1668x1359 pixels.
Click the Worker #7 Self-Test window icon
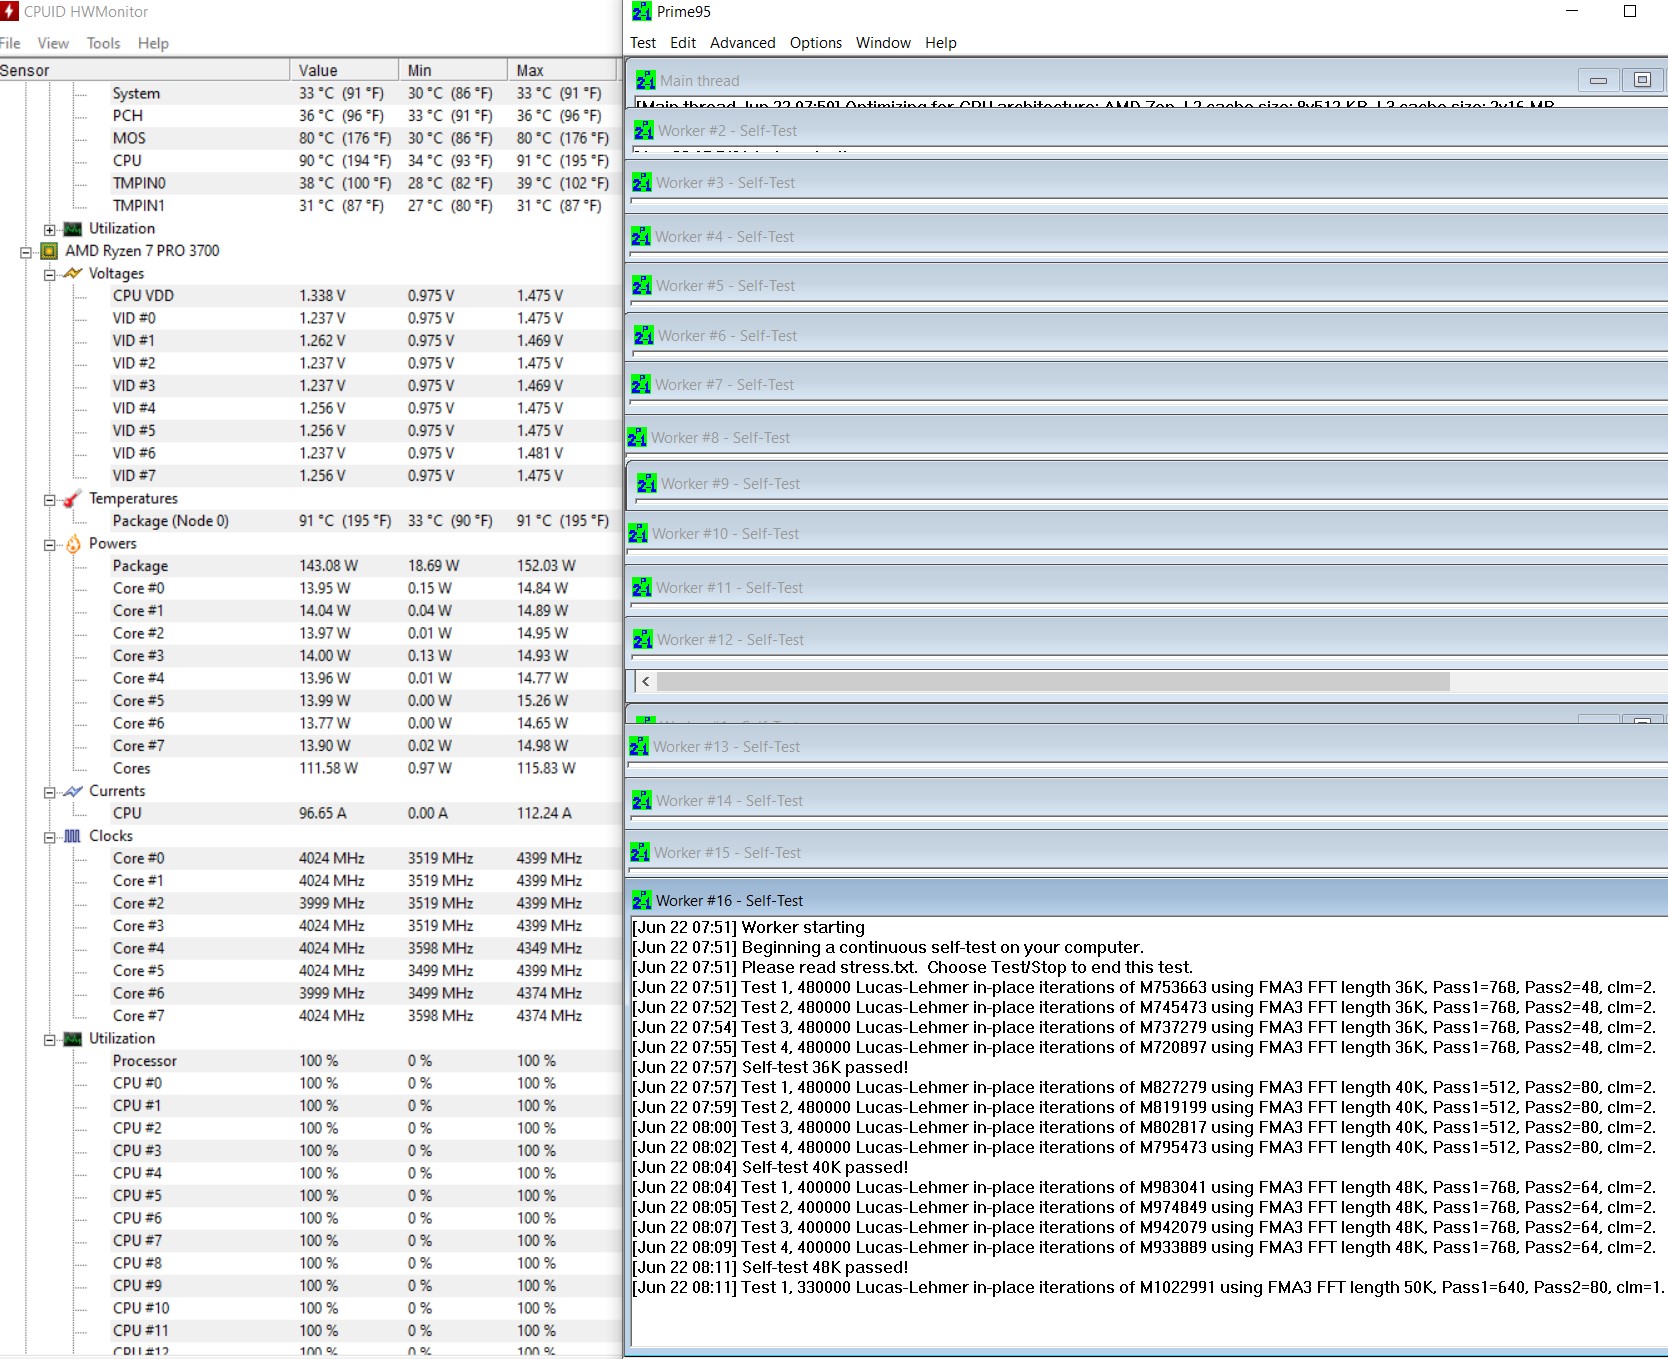(x=641, y=385)
